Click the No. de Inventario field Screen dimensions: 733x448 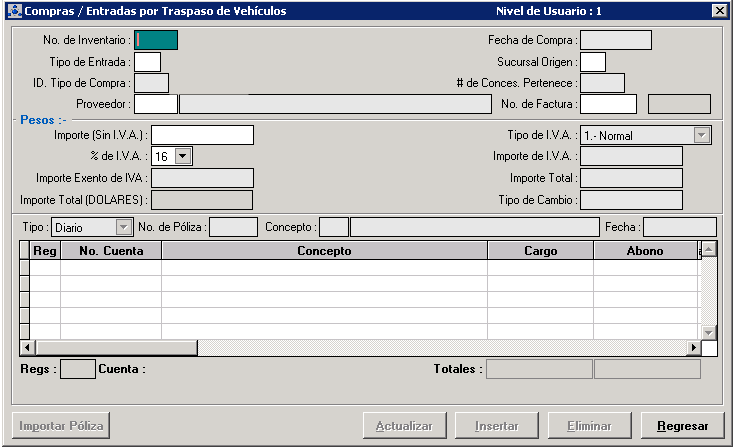point(156,40)
